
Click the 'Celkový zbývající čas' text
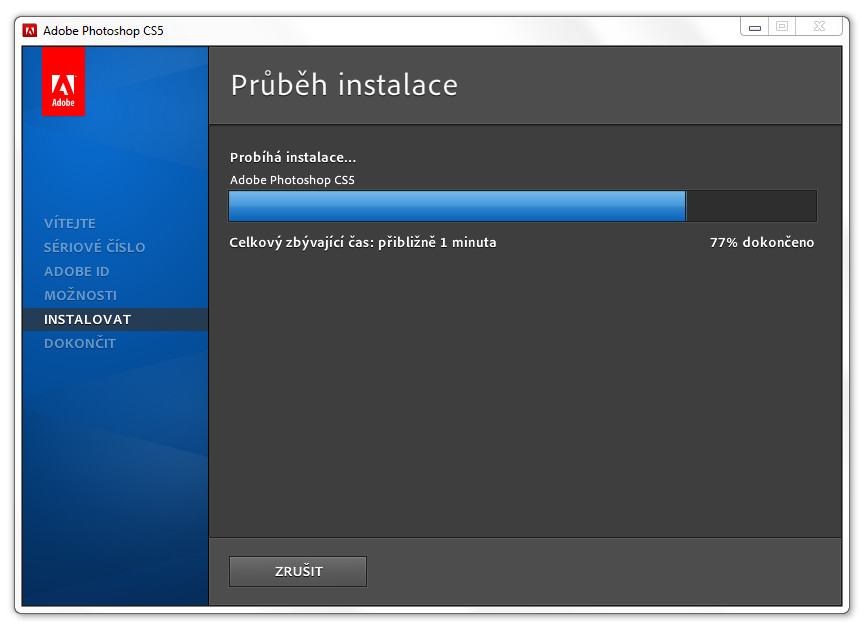[x=363, y=242]
